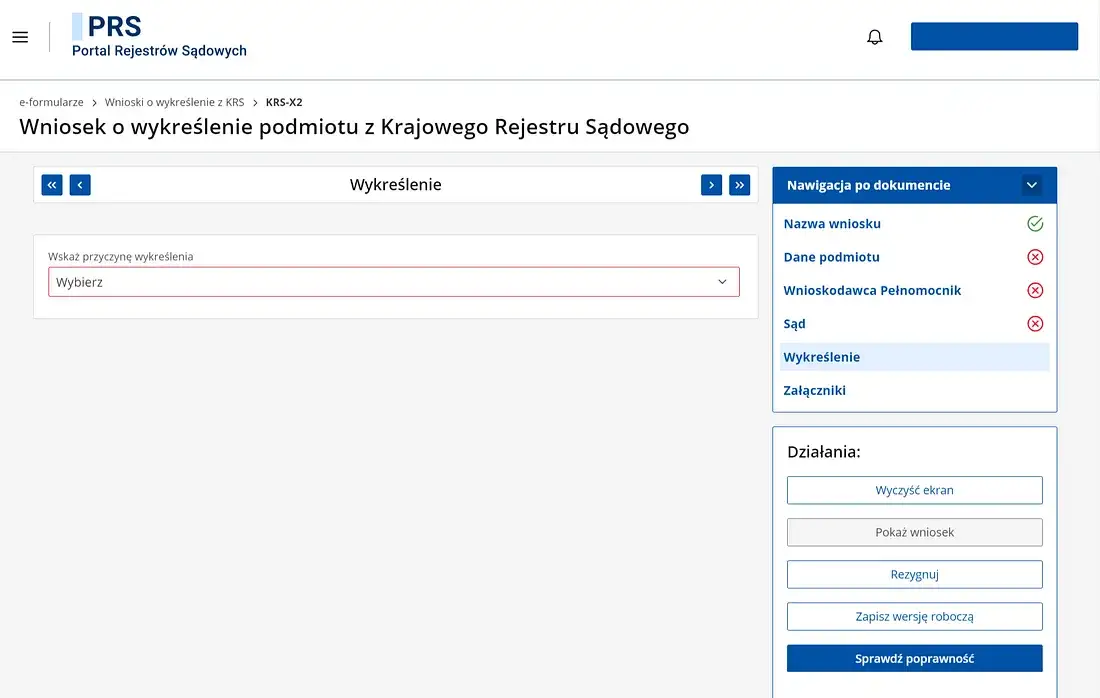Image resolution: width=1100 pixels, height=698 pixels.
Task: Go to previous section with single-left arrow
Action: pos(79,184)
